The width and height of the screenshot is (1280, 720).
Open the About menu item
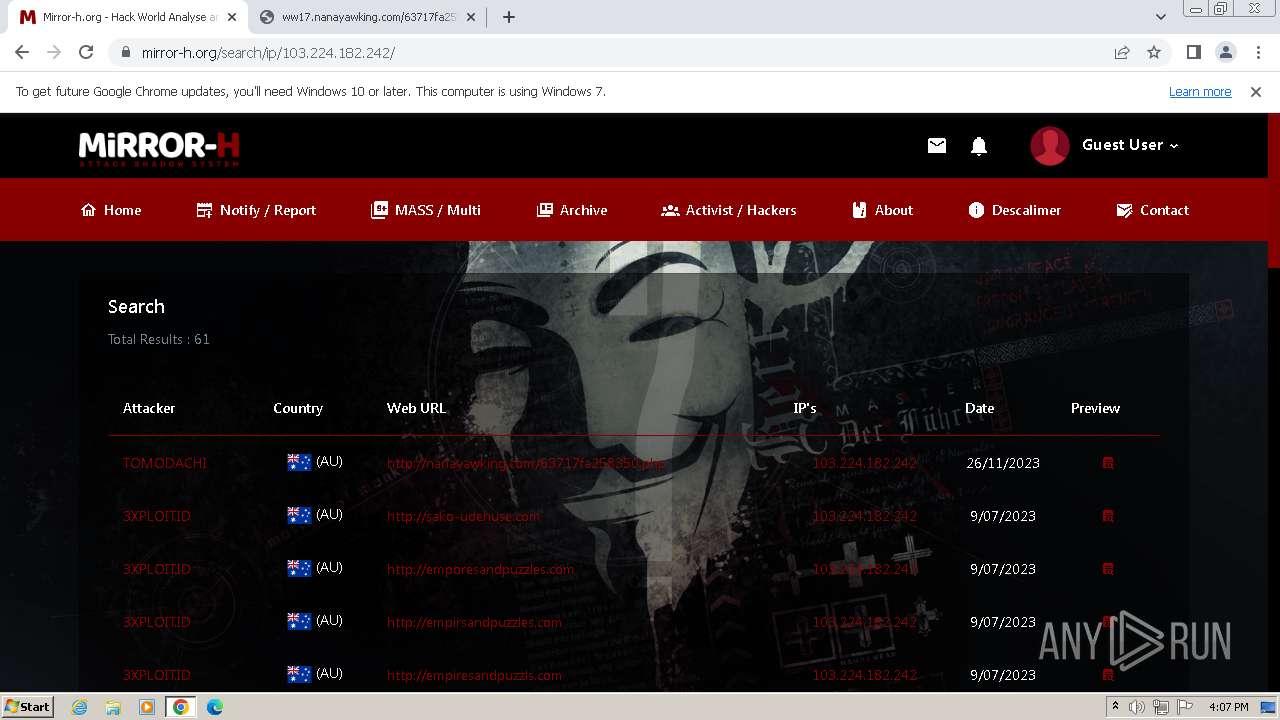882,210
